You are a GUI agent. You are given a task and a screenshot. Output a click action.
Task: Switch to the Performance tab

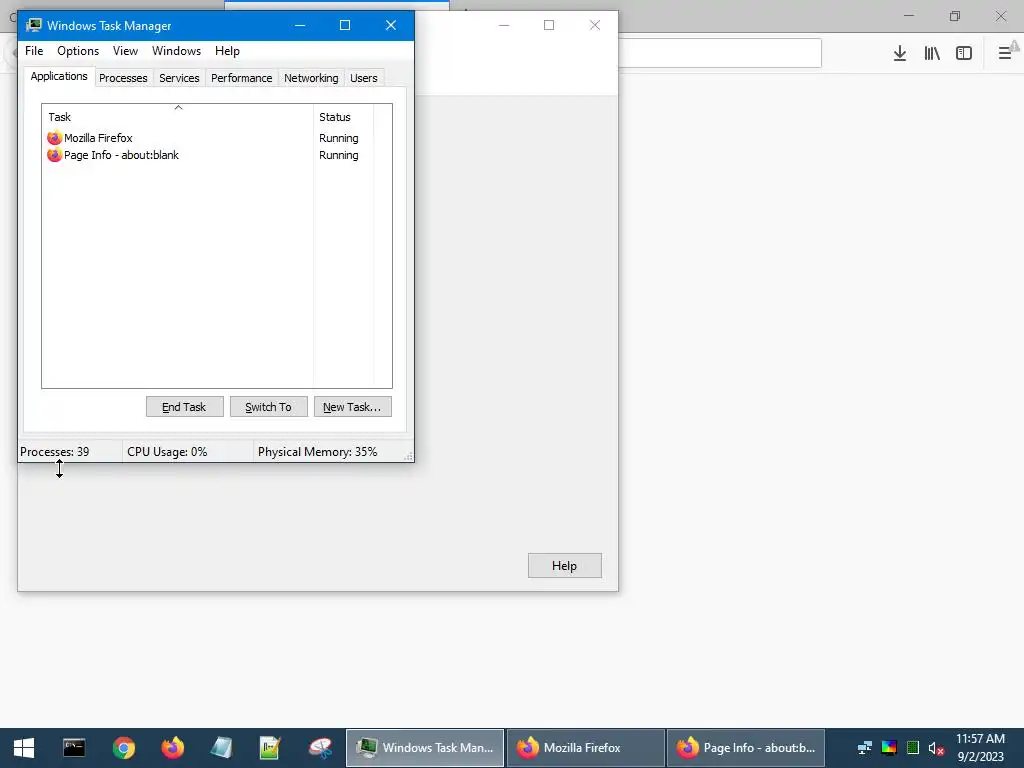tap(242, 78)
